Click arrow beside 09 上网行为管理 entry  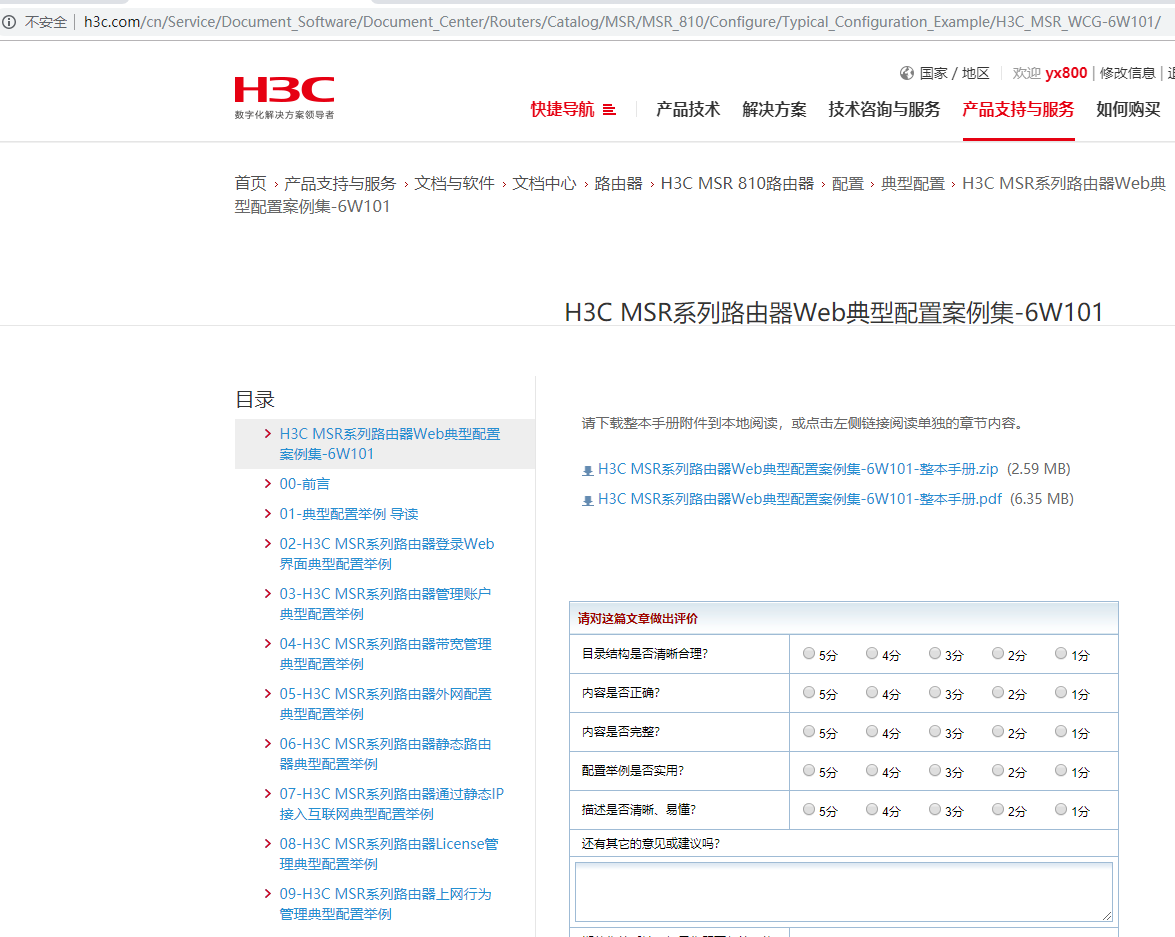pos(268,894)
